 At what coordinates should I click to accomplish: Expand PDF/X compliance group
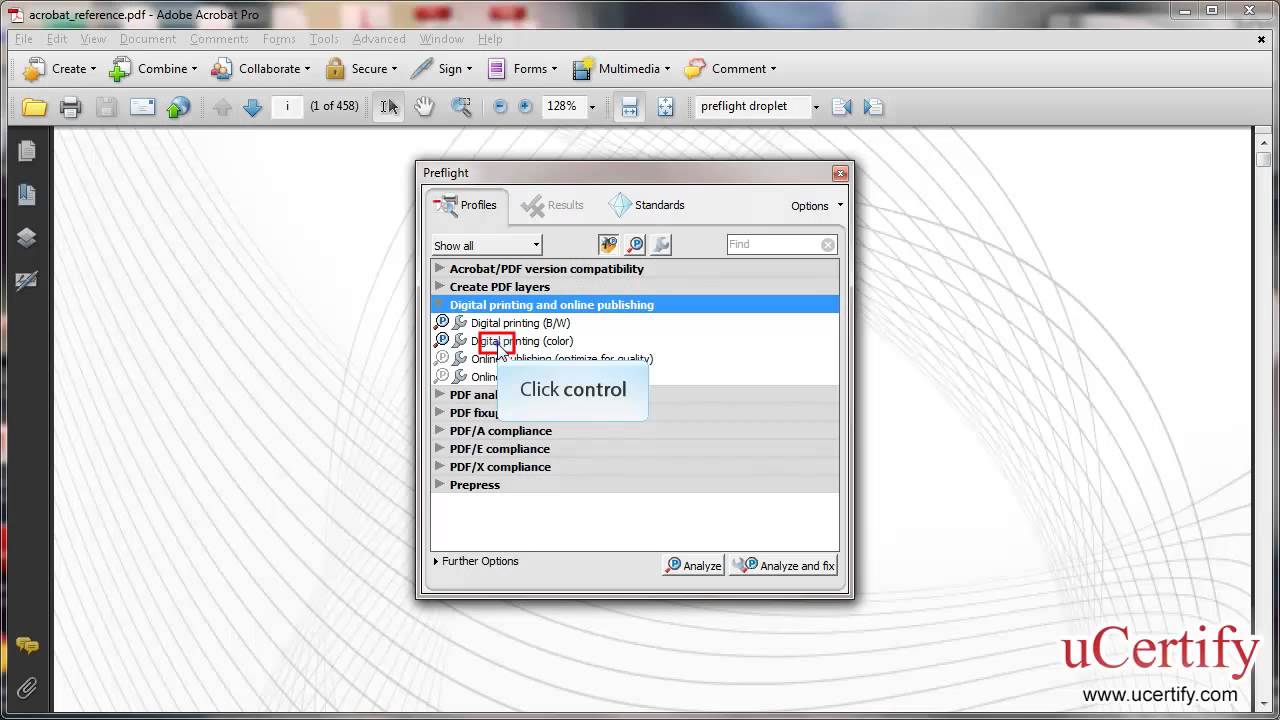click(x=439, y=466)
